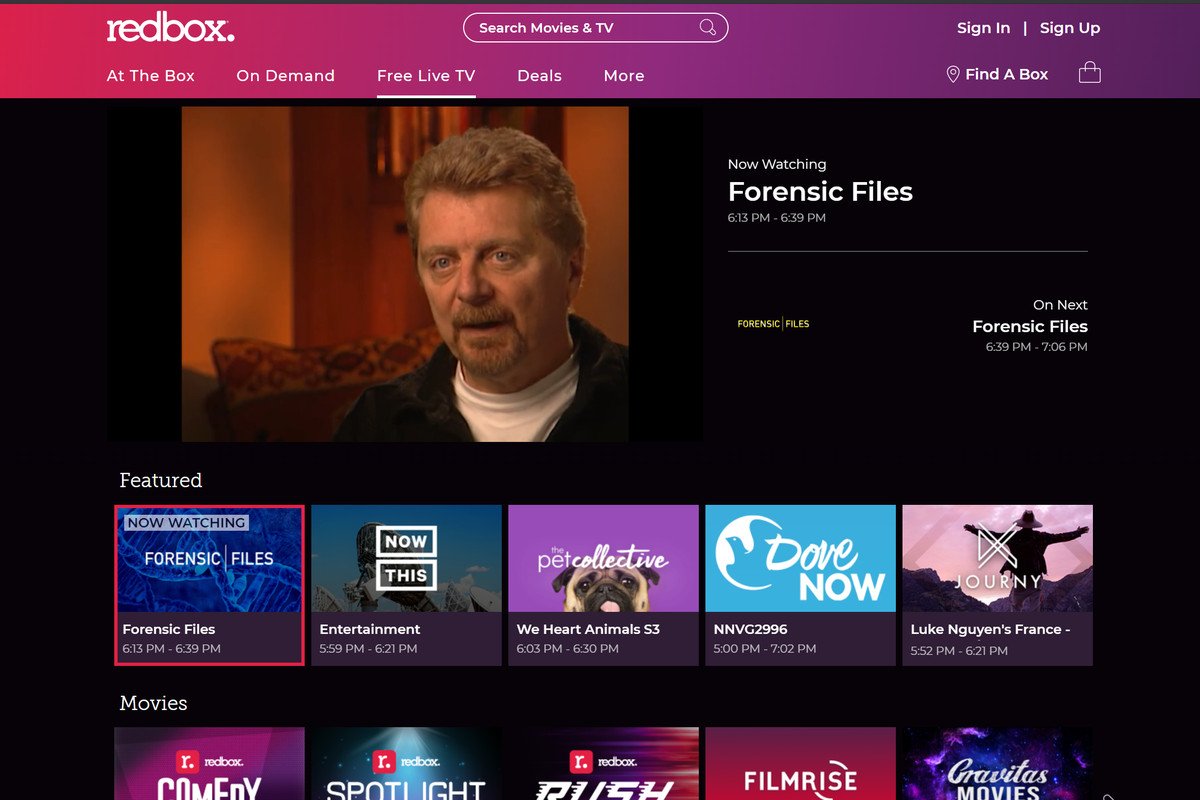Click the Redbox logo
This screenshot has height=800, width=1200.
[170, 28]
